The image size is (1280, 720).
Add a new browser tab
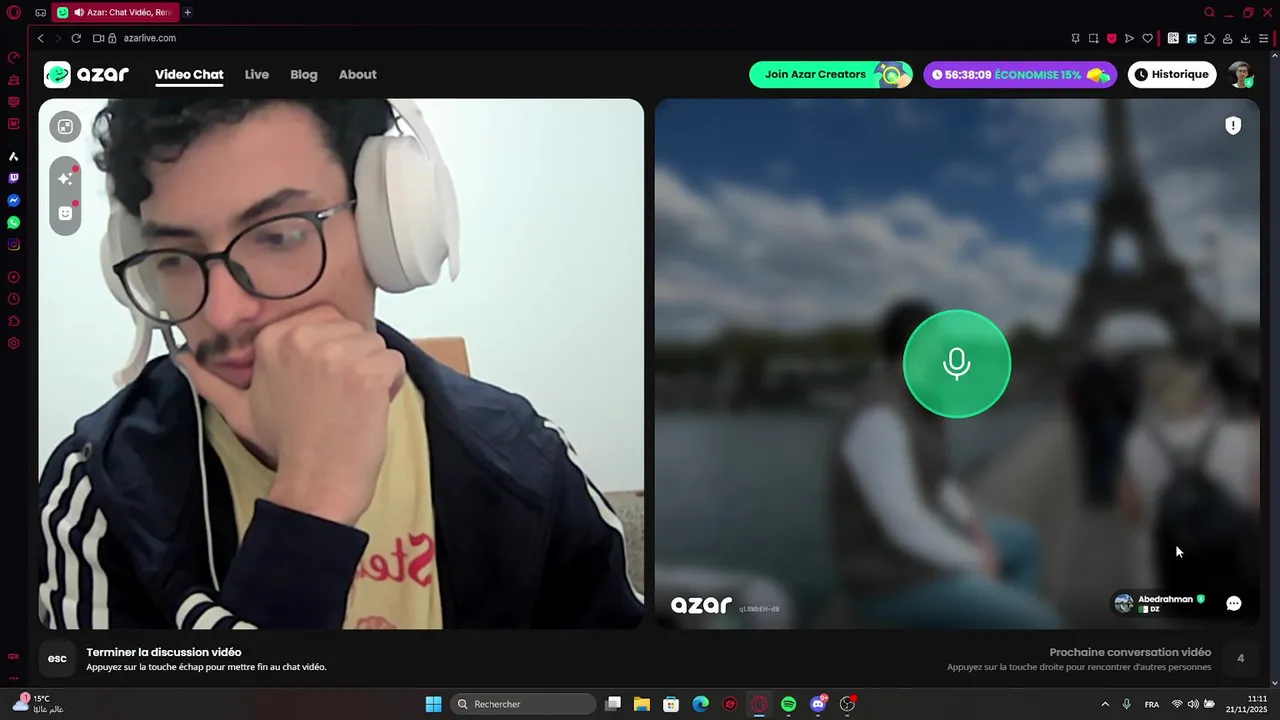point(187,13)
